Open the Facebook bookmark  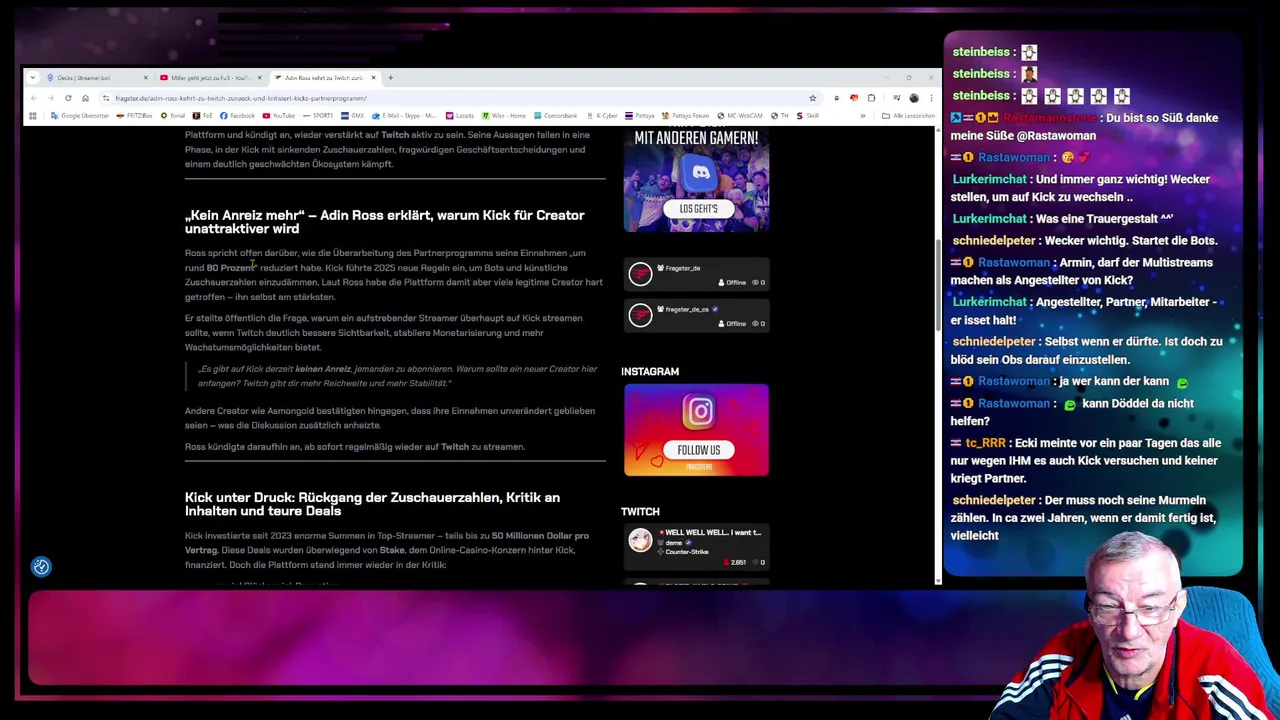click(237, 116)
